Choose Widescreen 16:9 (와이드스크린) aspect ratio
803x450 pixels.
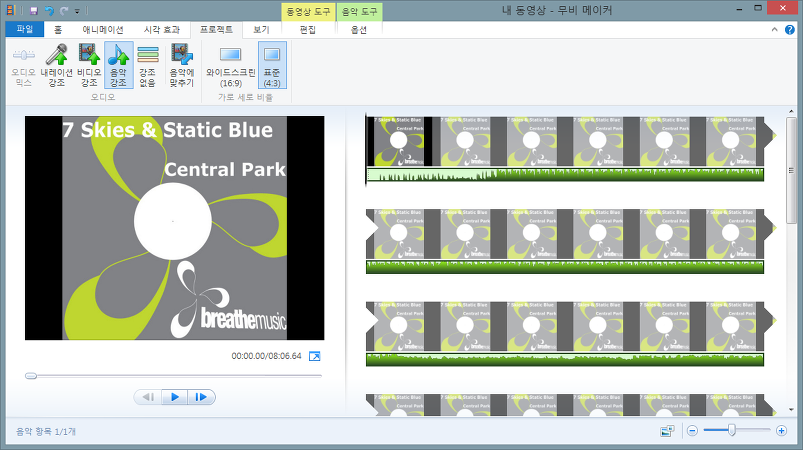tap(230, 66)
